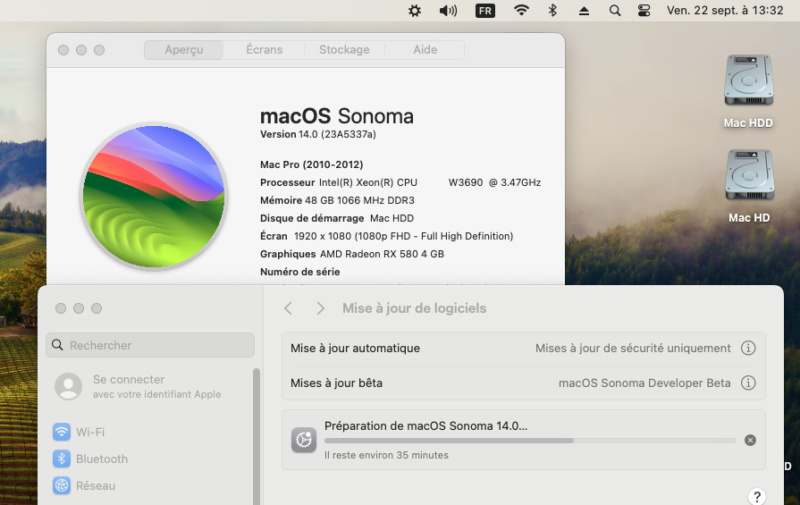Click the update preparation progress bar
The image size is (800, 505).
pyautogui.click(x=530, y=440)
